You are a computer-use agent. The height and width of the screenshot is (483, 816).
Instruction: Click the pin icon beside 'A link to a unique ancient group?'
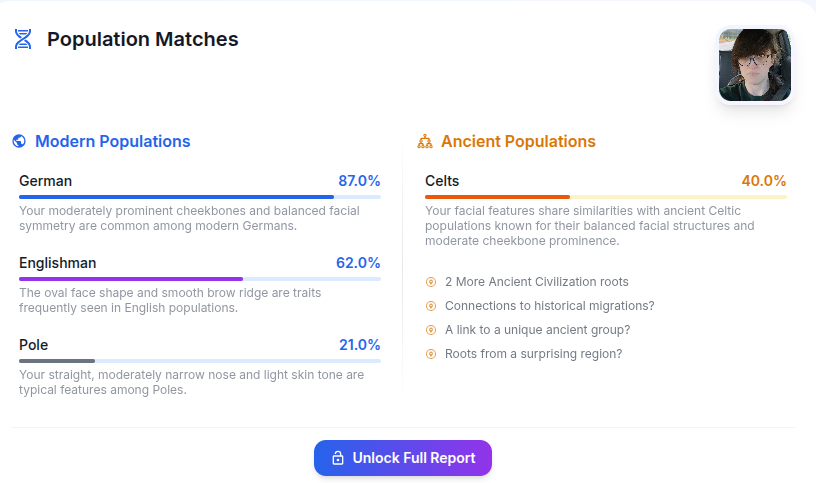(x=431, y=330)
